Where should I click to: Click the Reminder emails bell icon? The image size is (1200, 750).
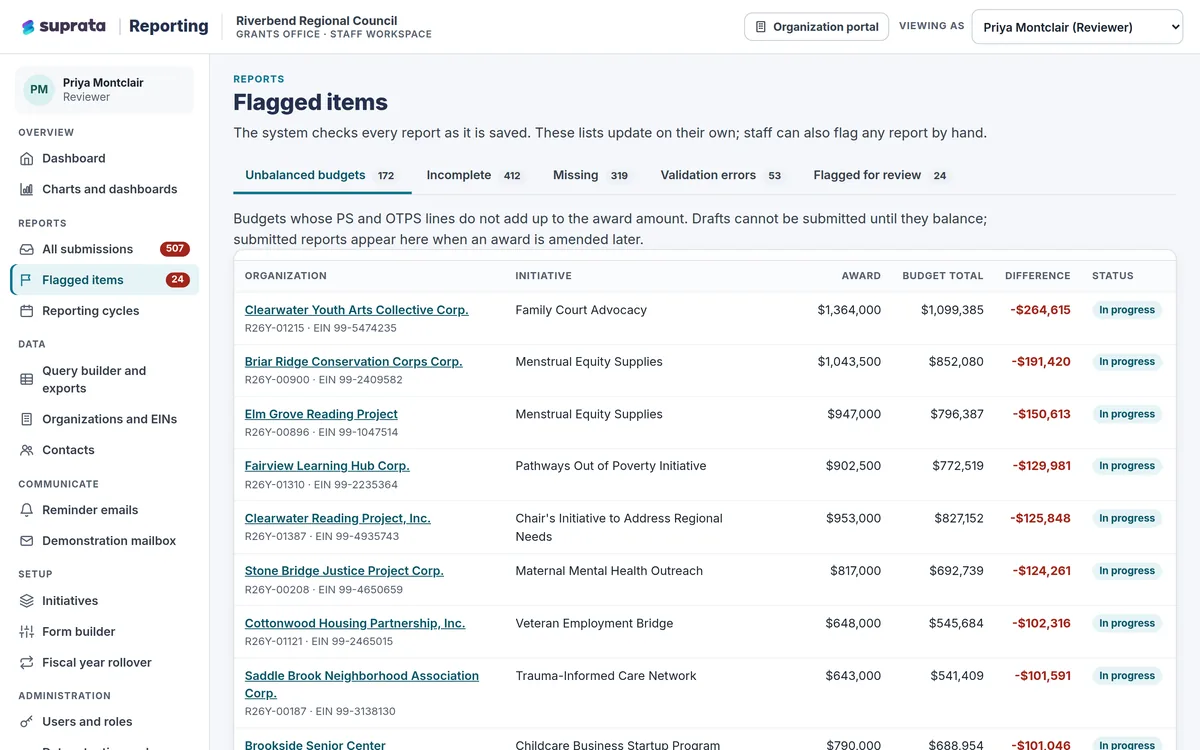coord(27,510)
